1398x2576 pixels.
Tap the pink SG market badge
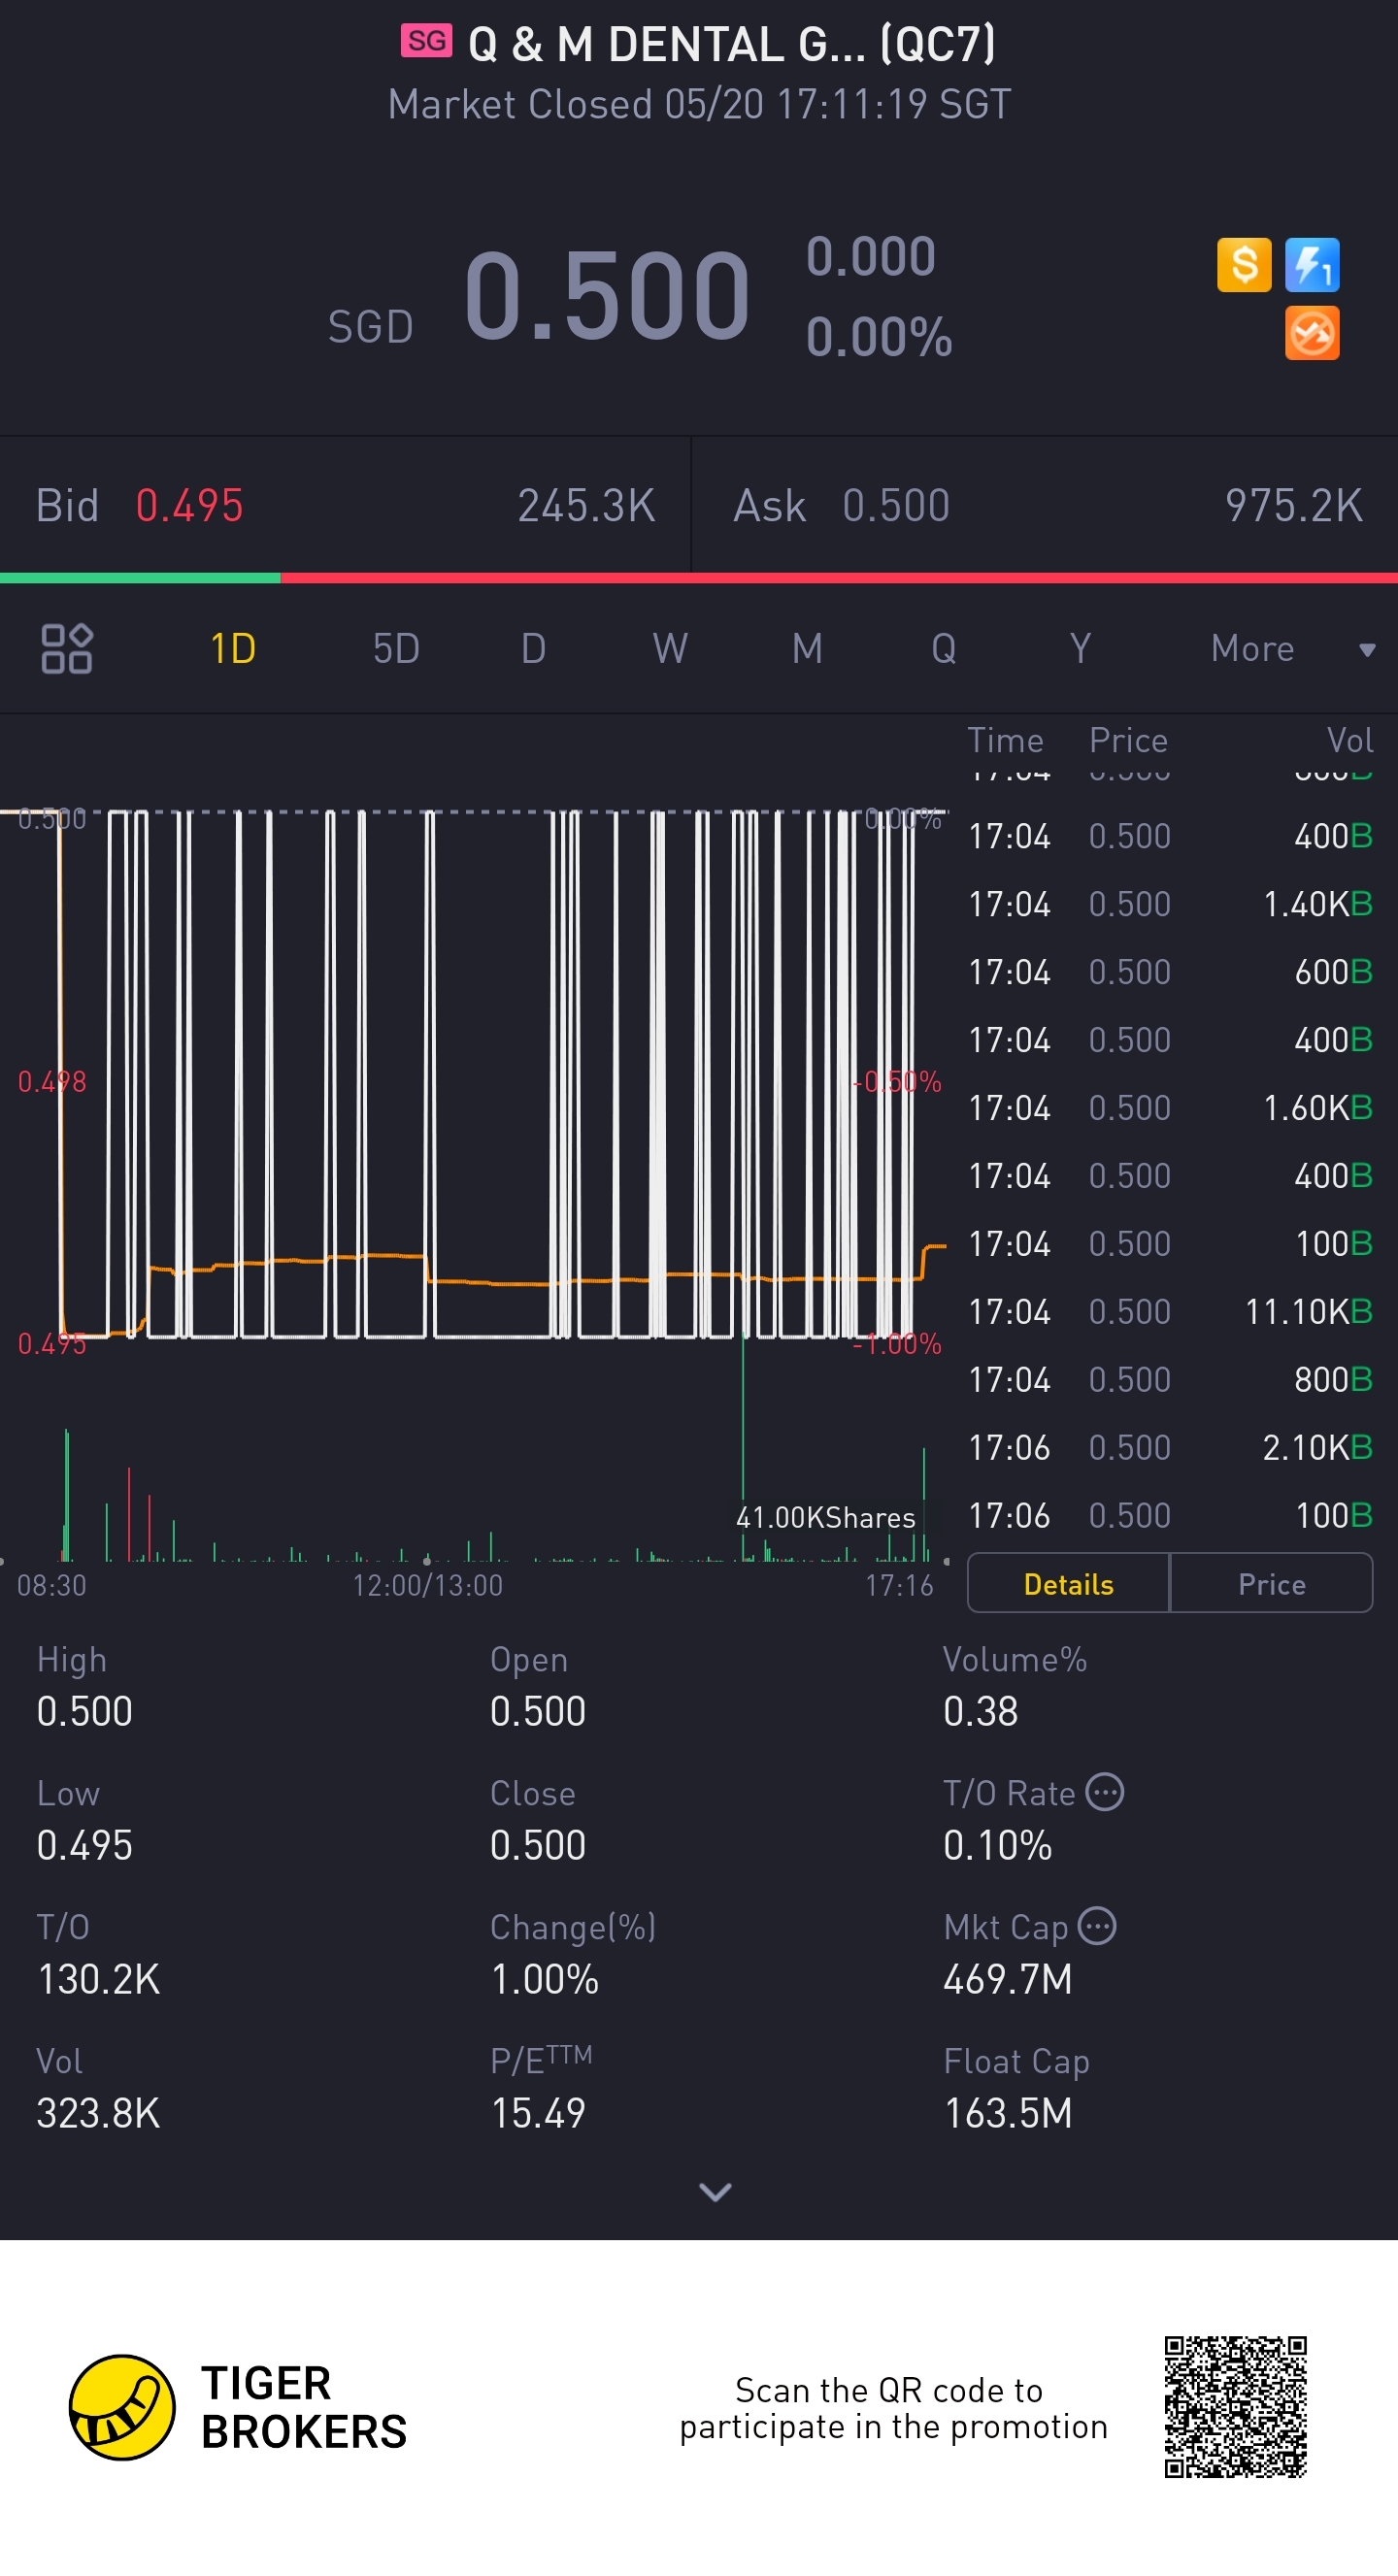[426, 41]
